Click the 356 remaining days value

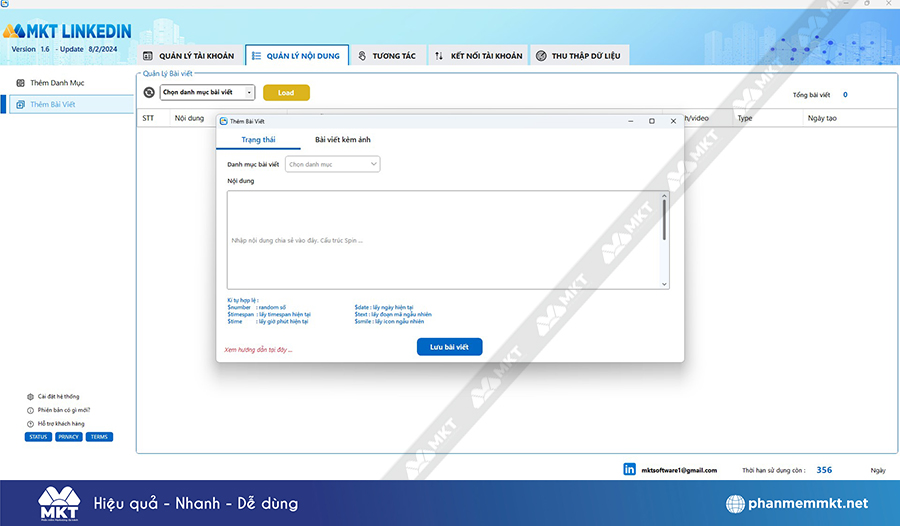click(824, 470)
